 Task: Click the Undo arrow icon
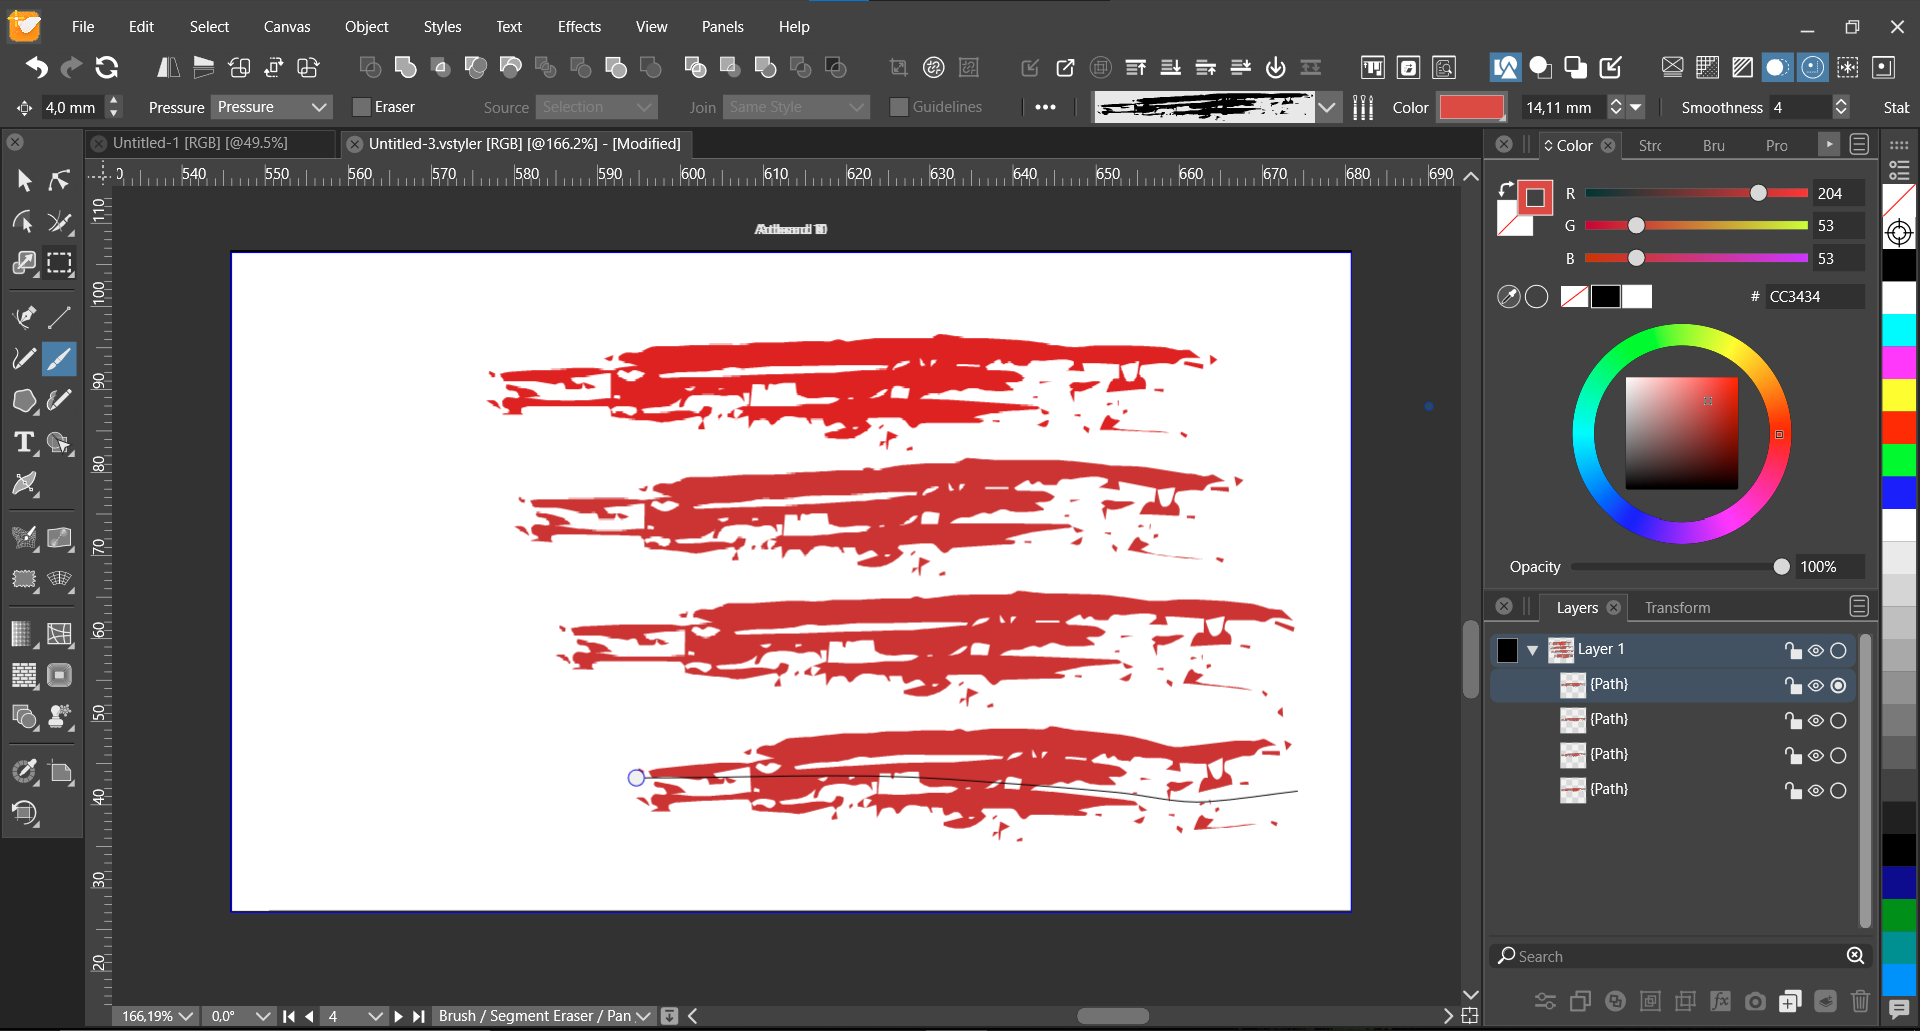(x=37, y=67)
